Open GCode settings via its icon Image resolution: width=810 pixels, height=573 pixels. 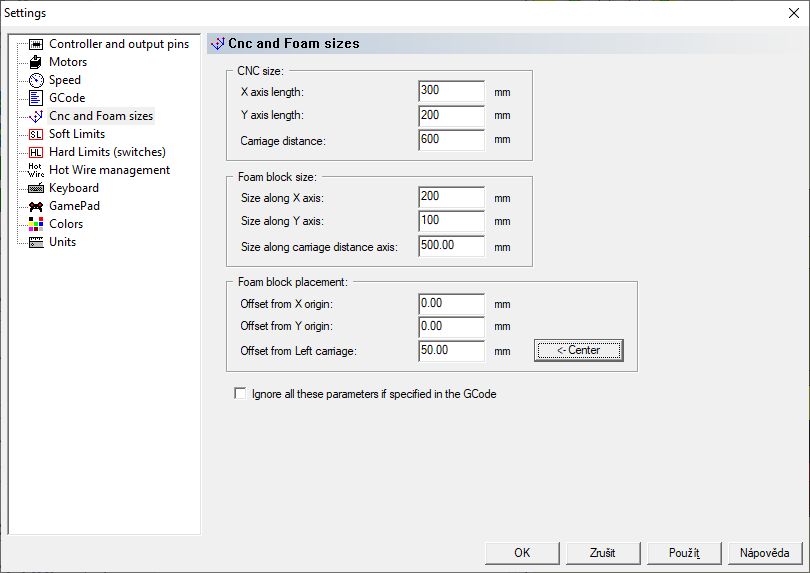point(36,98)
